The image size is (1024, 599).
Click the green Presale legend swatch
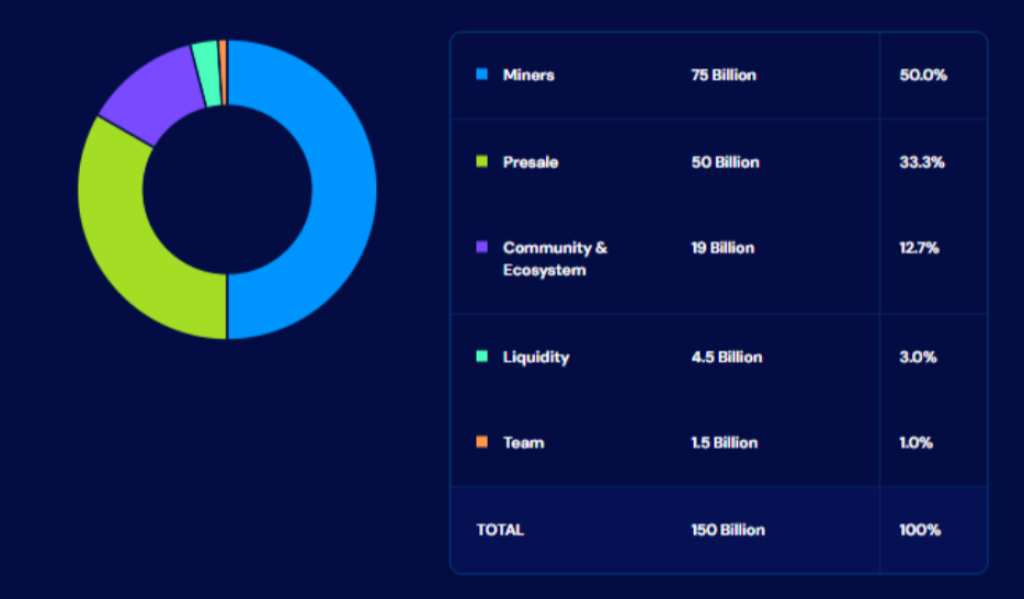(x=484, y=162)
